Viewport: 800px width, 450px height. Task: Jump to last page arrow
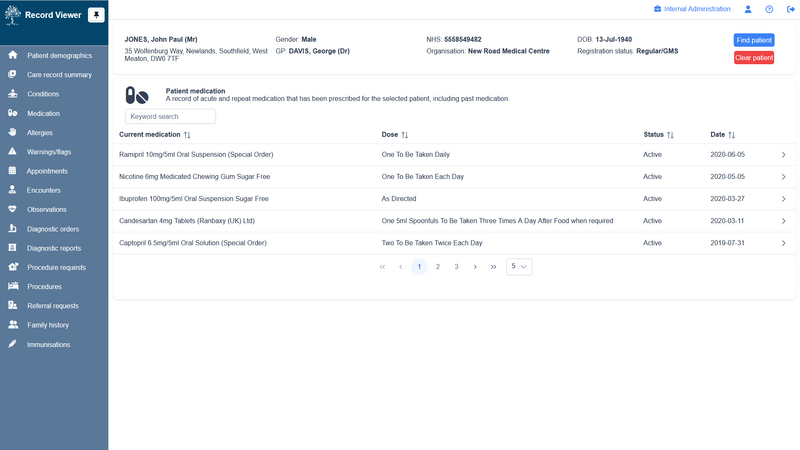tap(493, 266)
